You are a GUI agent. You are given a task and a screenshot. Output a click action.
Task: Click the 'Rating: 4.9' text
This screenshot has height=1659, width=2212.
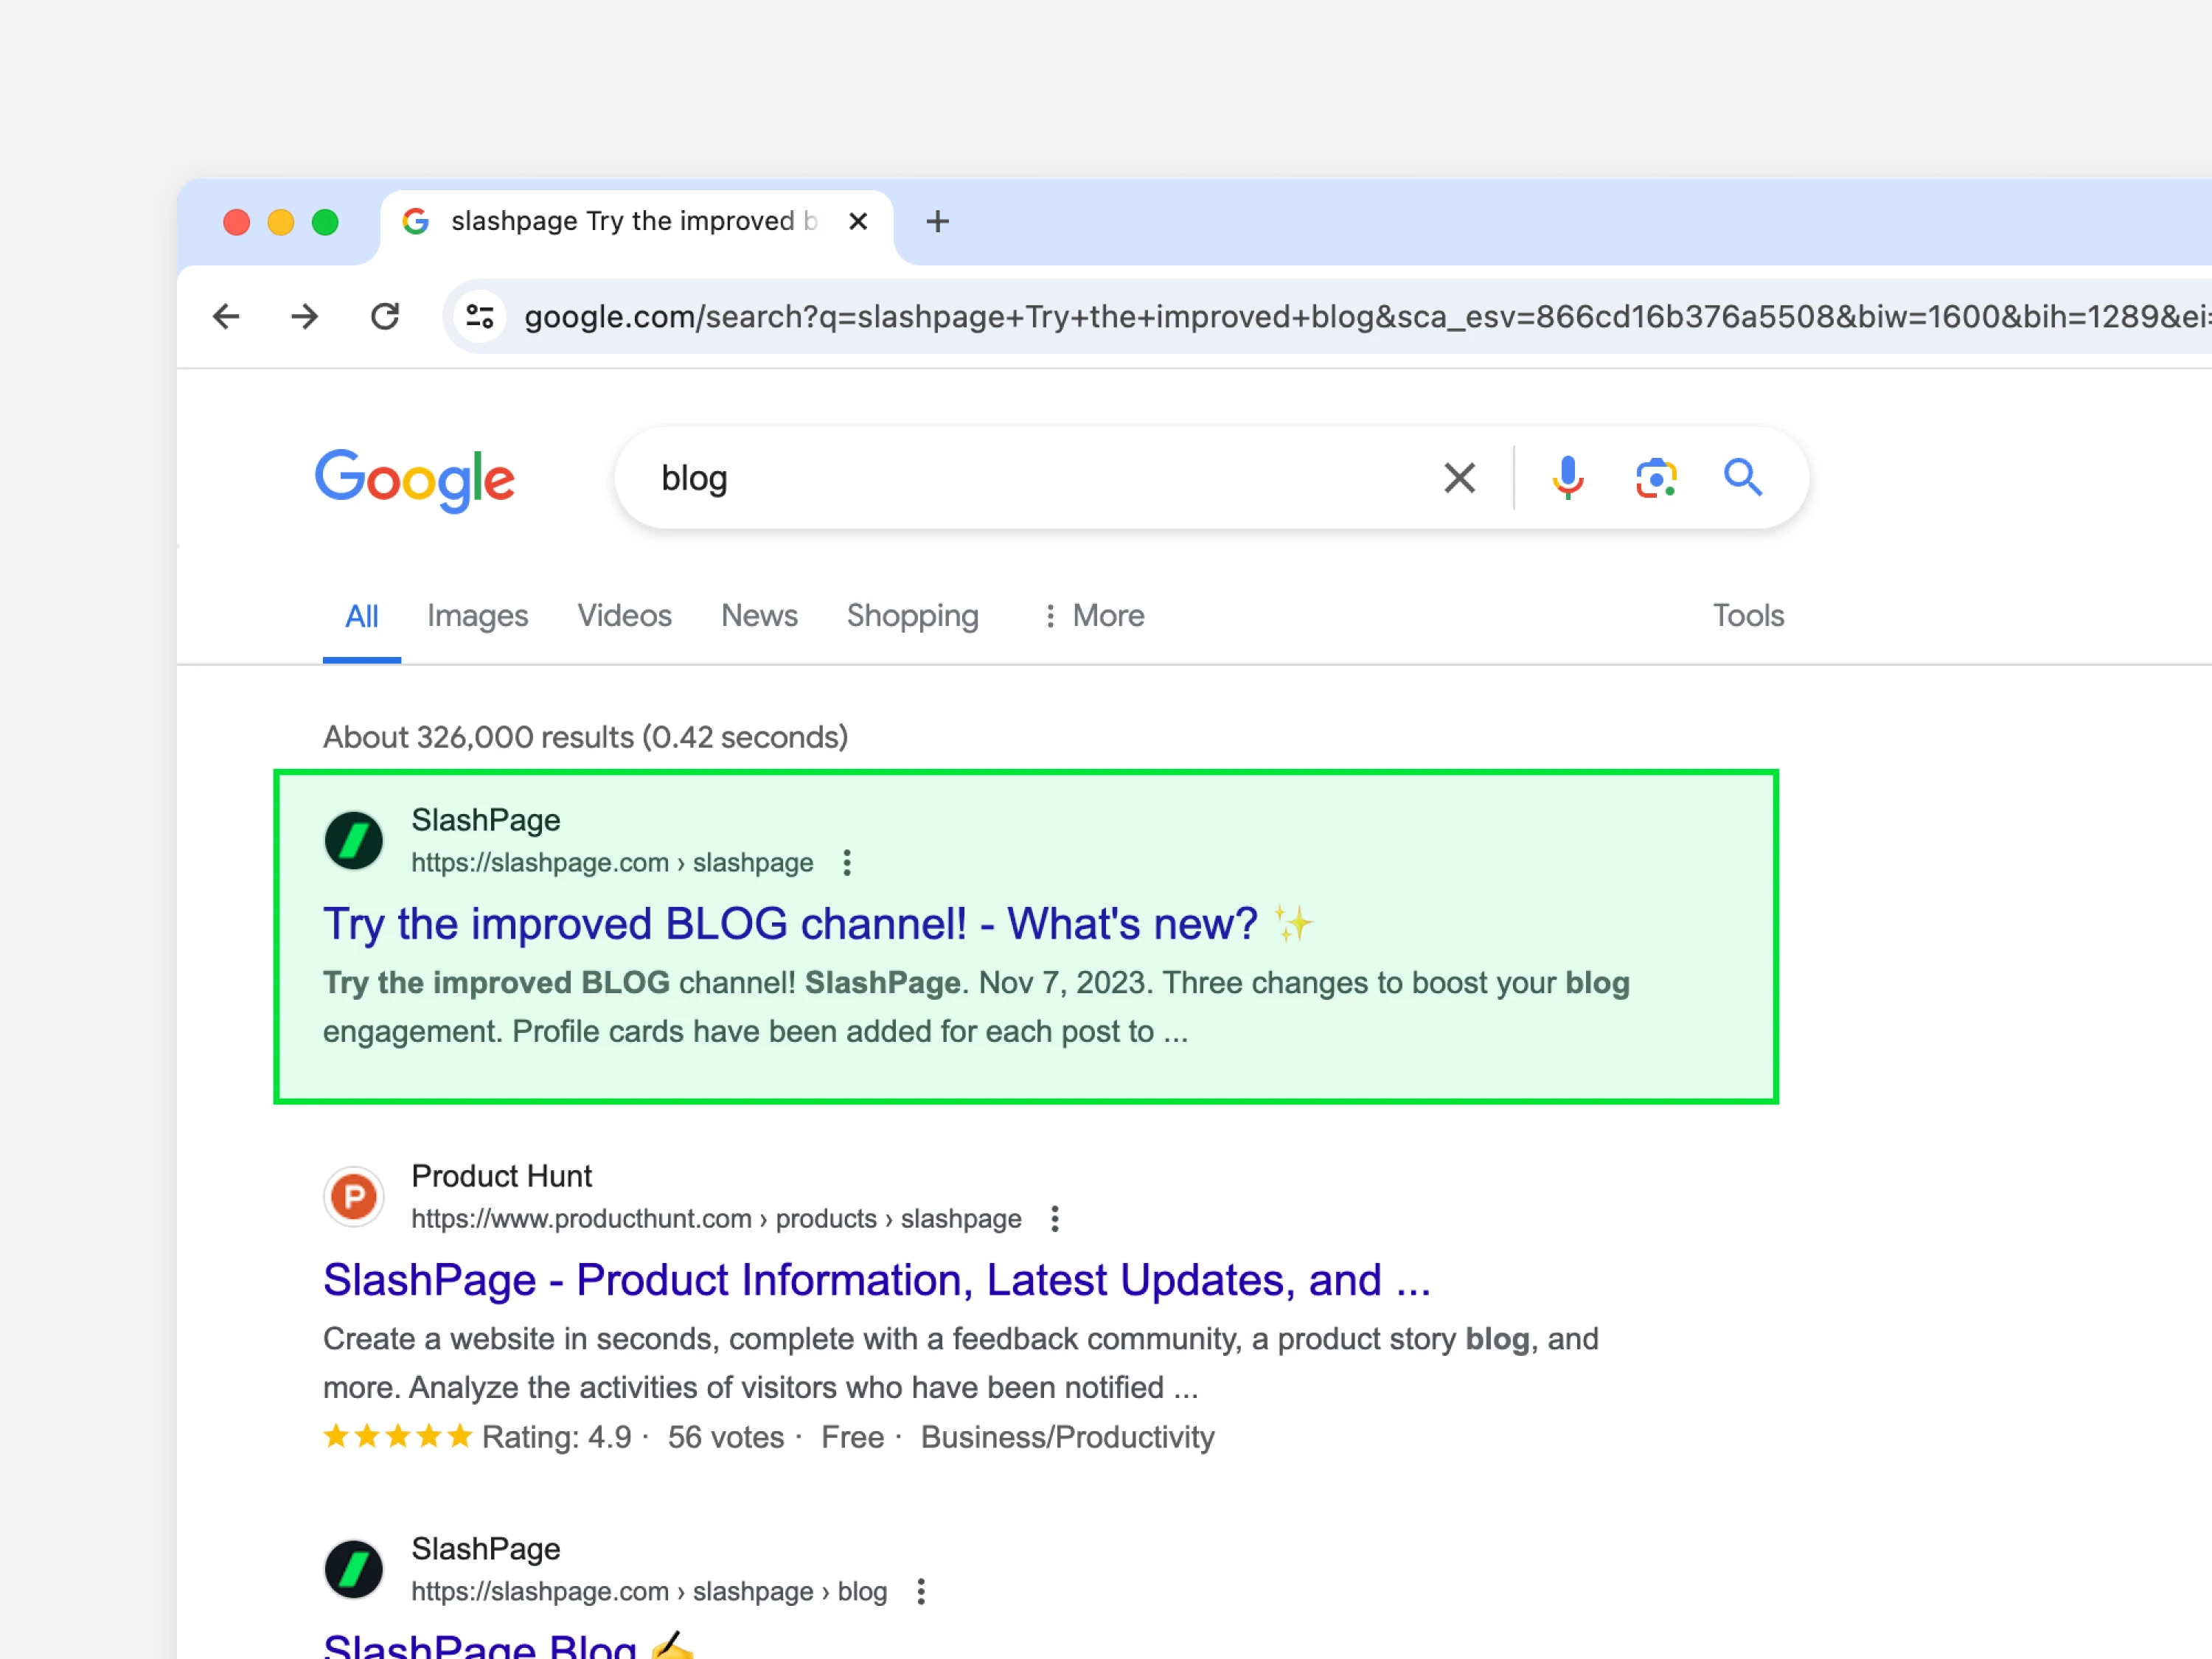coord(557,1438)
